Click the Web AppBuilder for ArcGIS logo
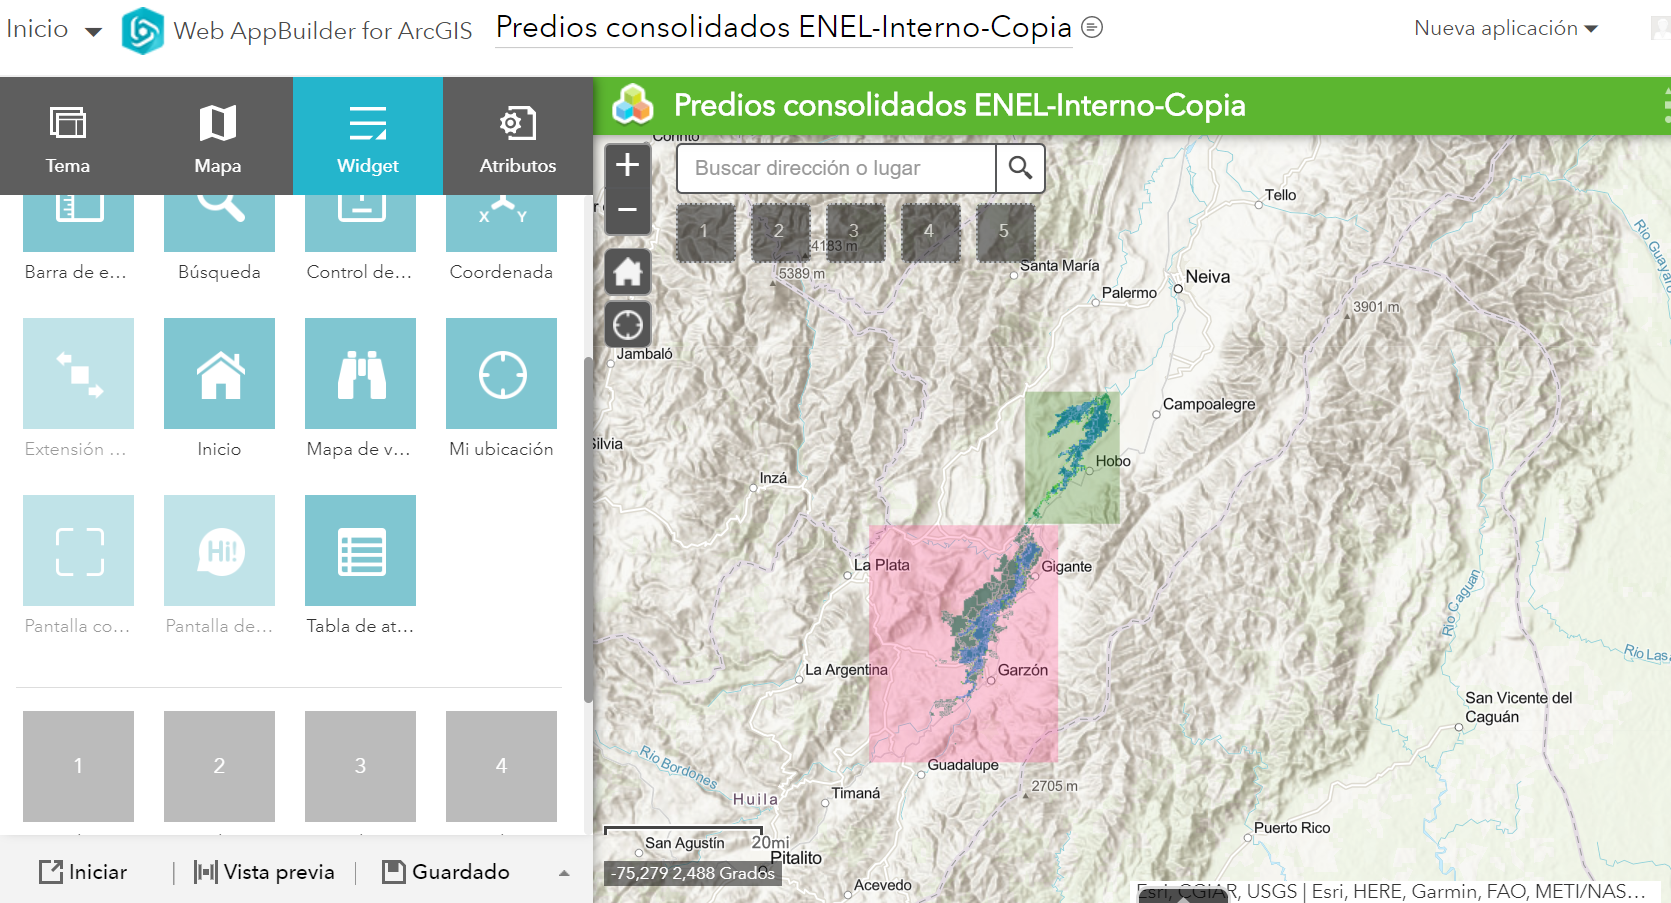This screenshot has height=903, width=1671. point(142,30)
